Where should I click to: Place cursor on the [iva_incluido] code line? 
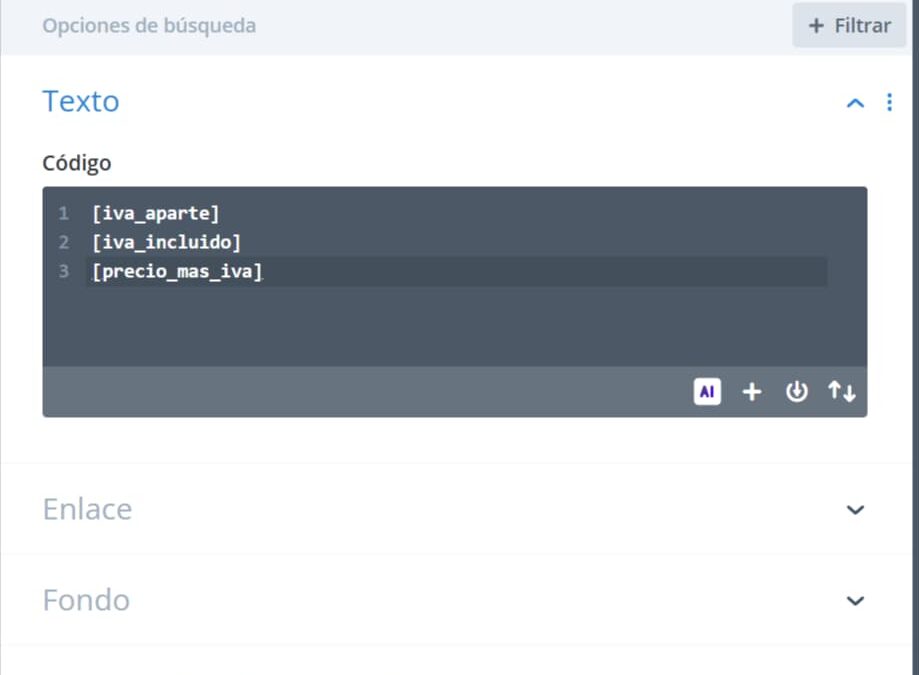[x=166, y=242]
